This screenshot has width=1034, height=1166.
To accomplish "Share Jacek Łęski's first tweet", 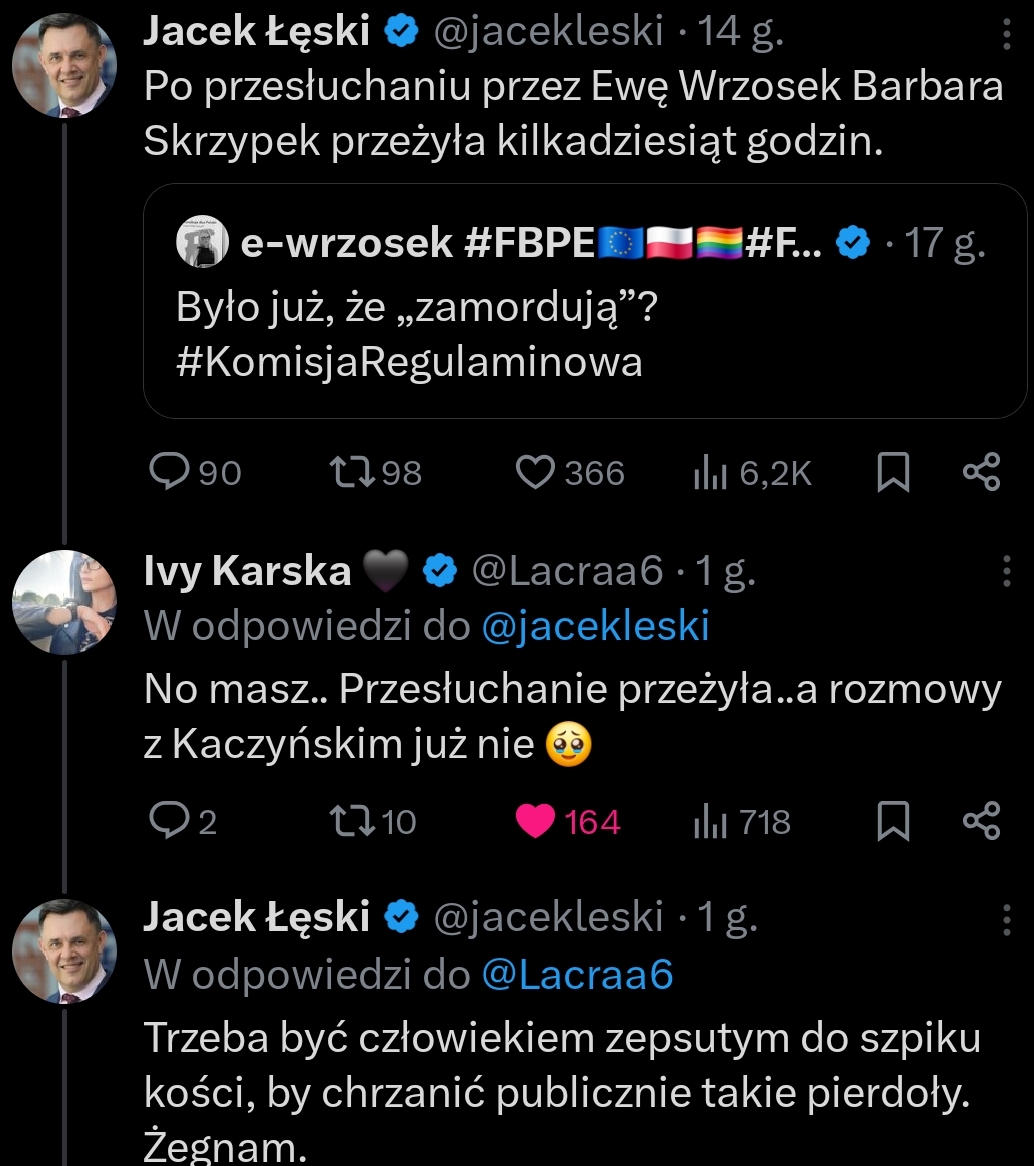I will point(981,472).
